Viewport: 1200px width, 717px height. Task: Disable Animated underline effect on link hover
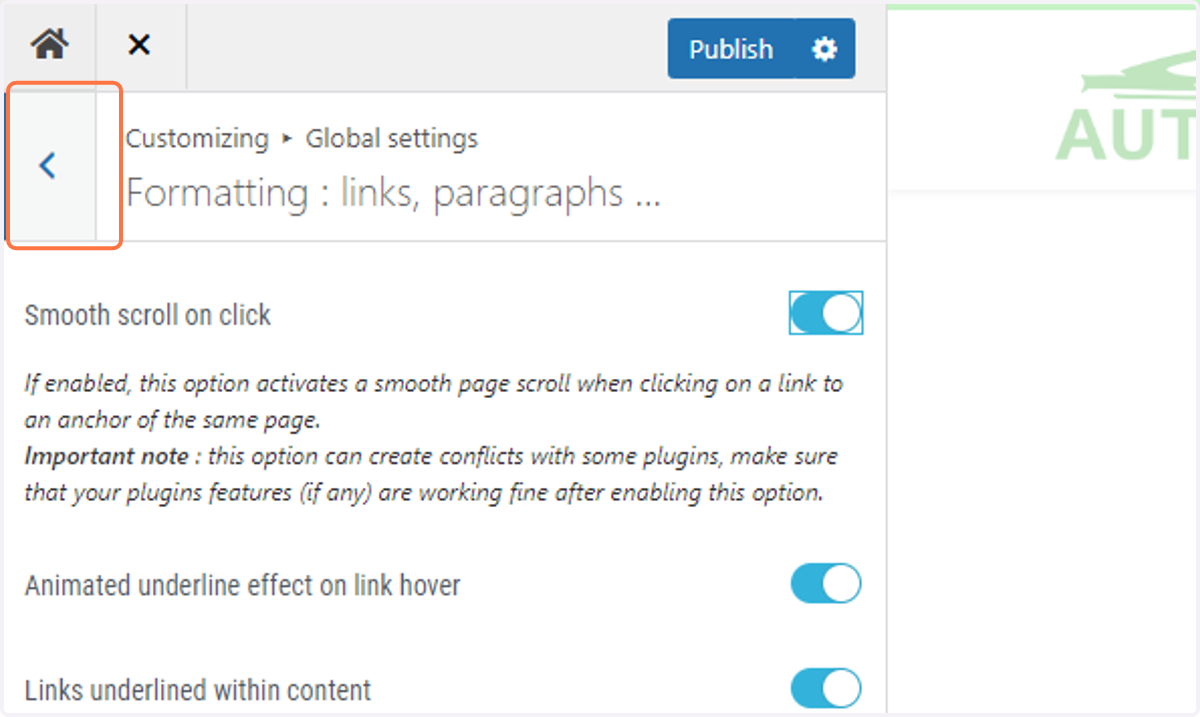point(826,584)
